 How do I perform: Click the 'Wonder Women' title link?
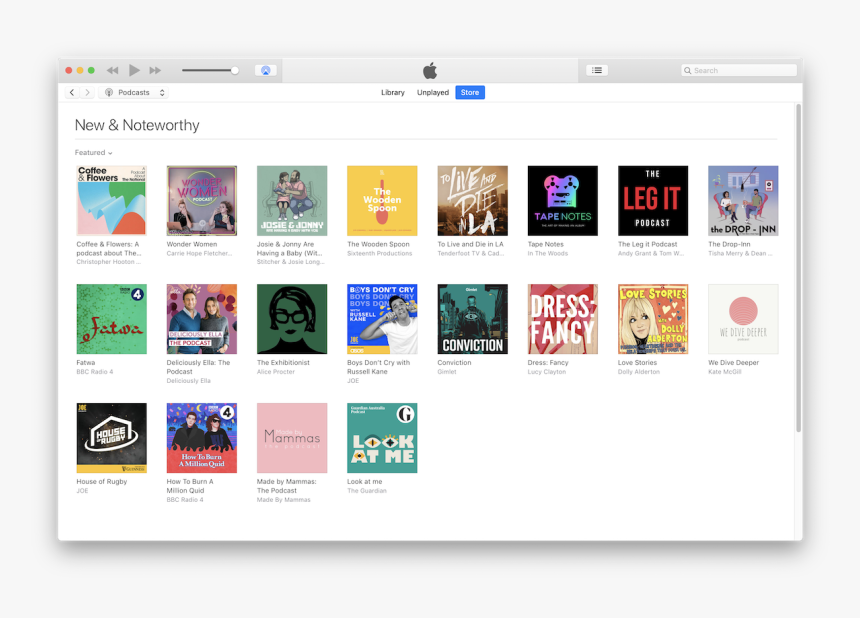[192, 245]
